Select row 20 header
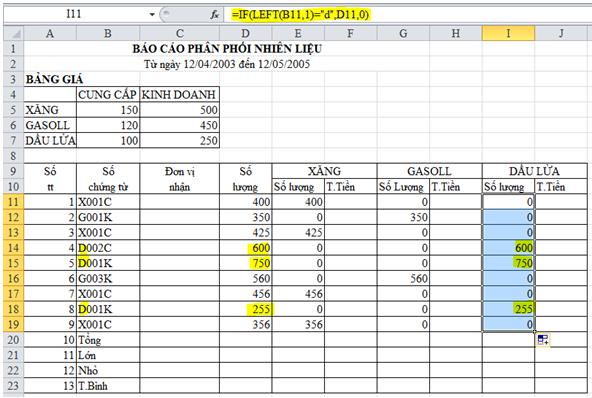Viewport: 592px width, 398px height. pyautogui.click(x=14, y=339)
